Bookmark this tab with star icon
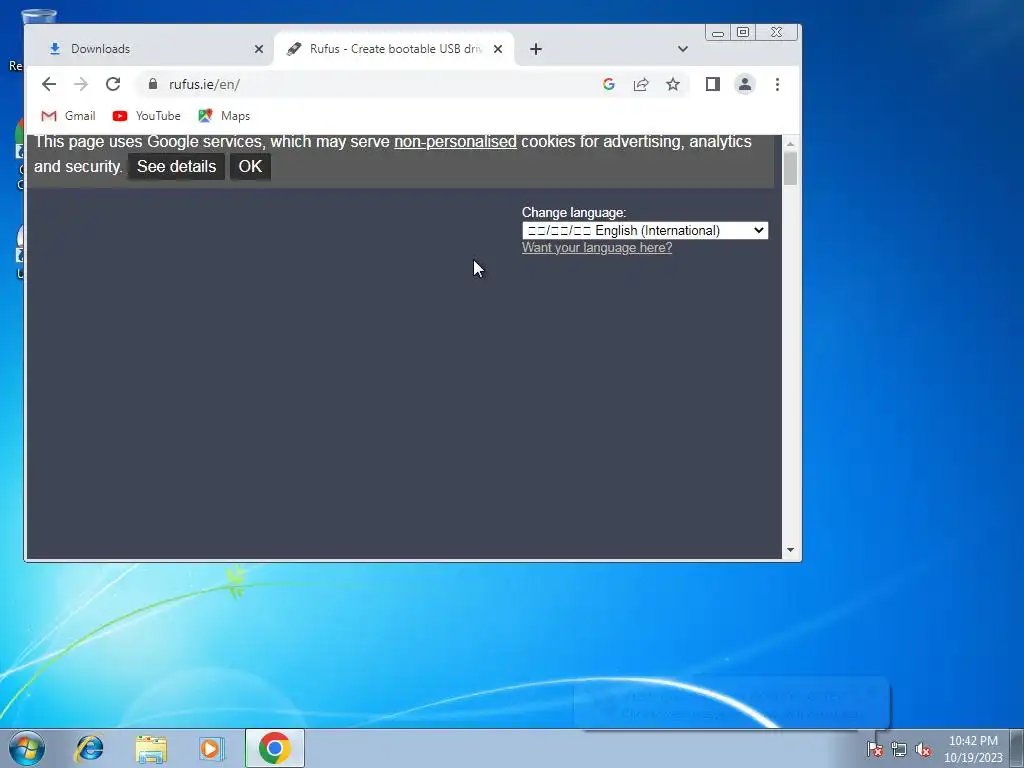The width and height of the screenshot is (1024, 768). (673, 84)
